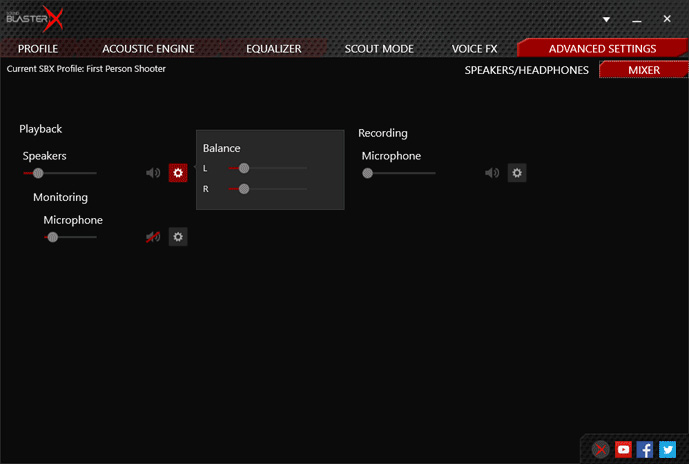
Task: Click the YouTube icon
Action: tap(623, 450)
